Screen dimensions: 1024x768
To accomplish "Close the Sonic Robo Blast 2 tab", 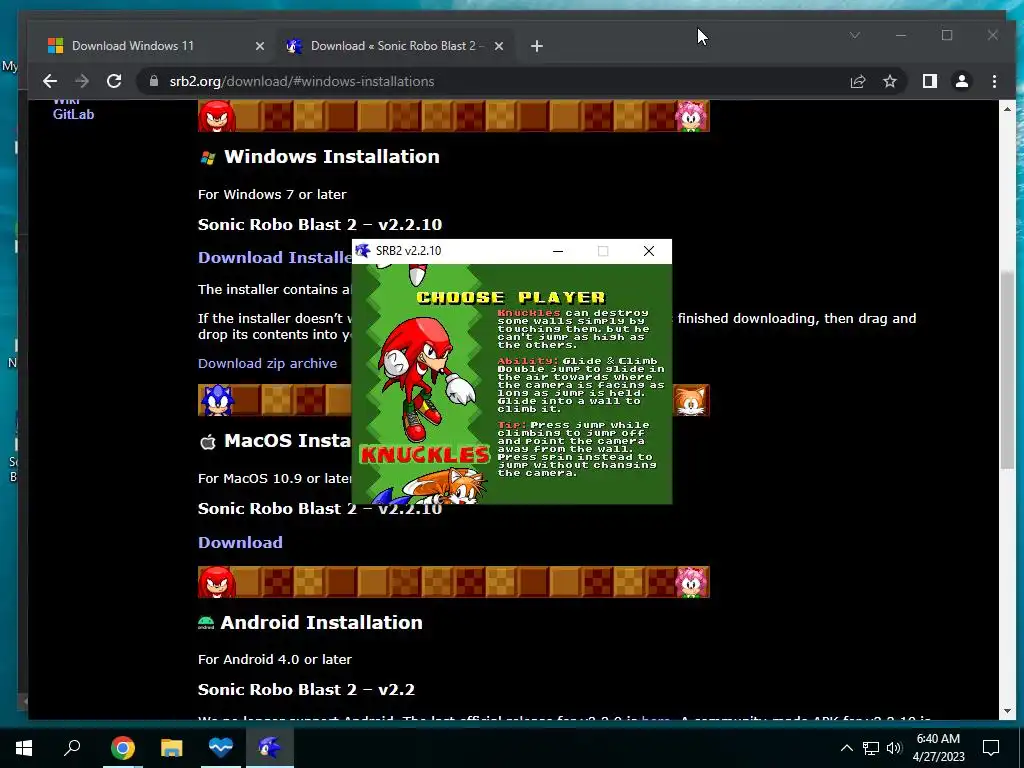I will click(x=498, y=46).
